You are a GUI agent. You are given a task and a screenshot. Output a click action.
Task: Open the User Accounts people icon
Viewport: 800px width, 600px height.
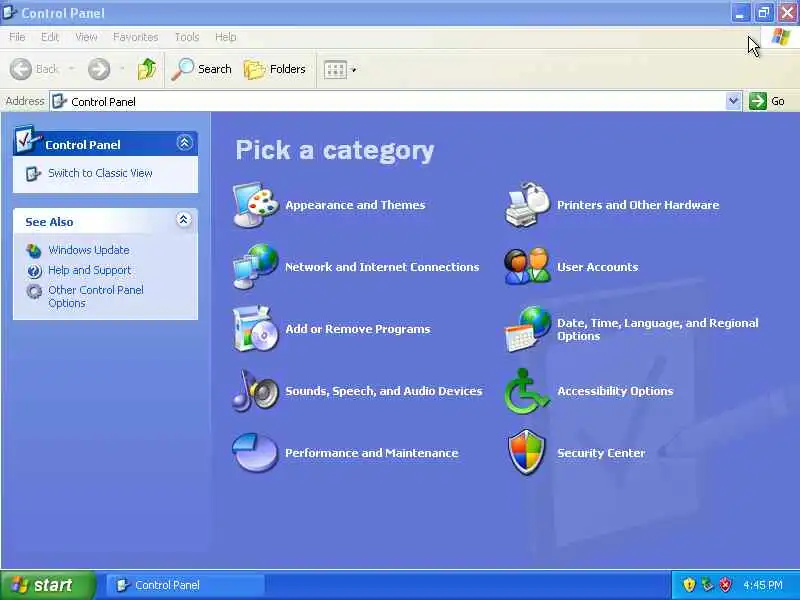pos(528,267)
